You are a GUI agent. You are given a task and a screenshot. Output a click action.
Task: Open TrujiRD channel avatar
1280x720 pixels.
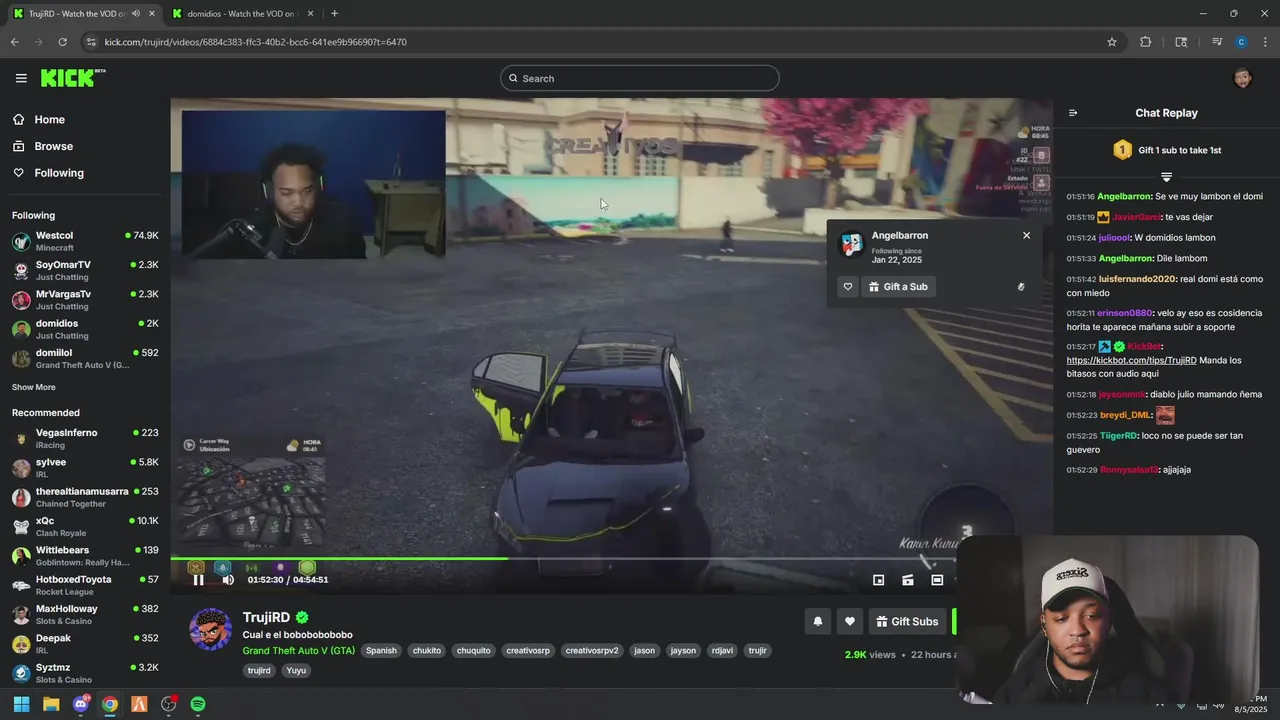tap(210, 629)
